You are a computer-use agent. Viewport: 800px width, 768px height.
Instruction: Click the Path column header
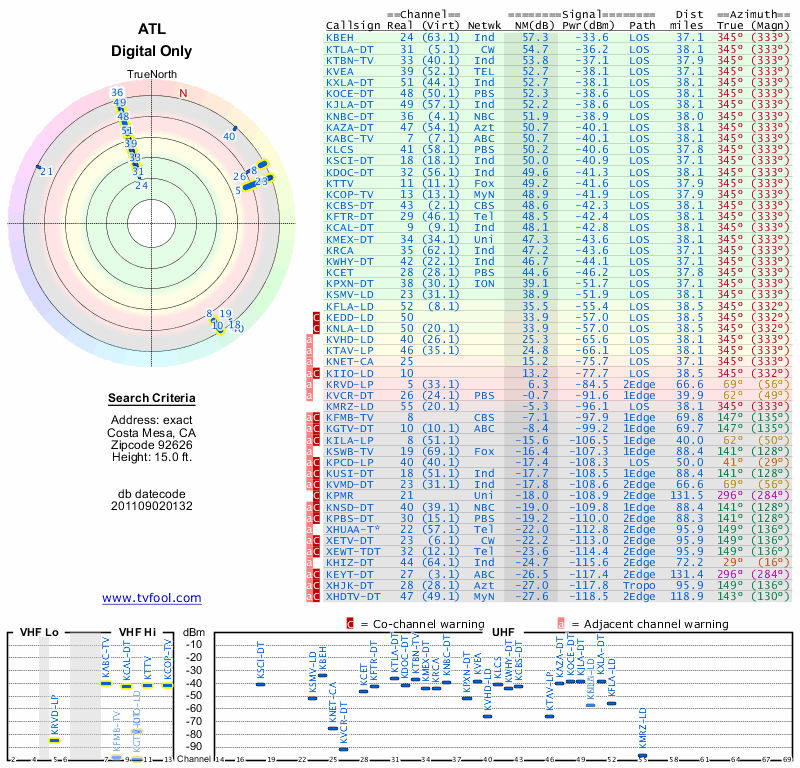click(642, 26)
